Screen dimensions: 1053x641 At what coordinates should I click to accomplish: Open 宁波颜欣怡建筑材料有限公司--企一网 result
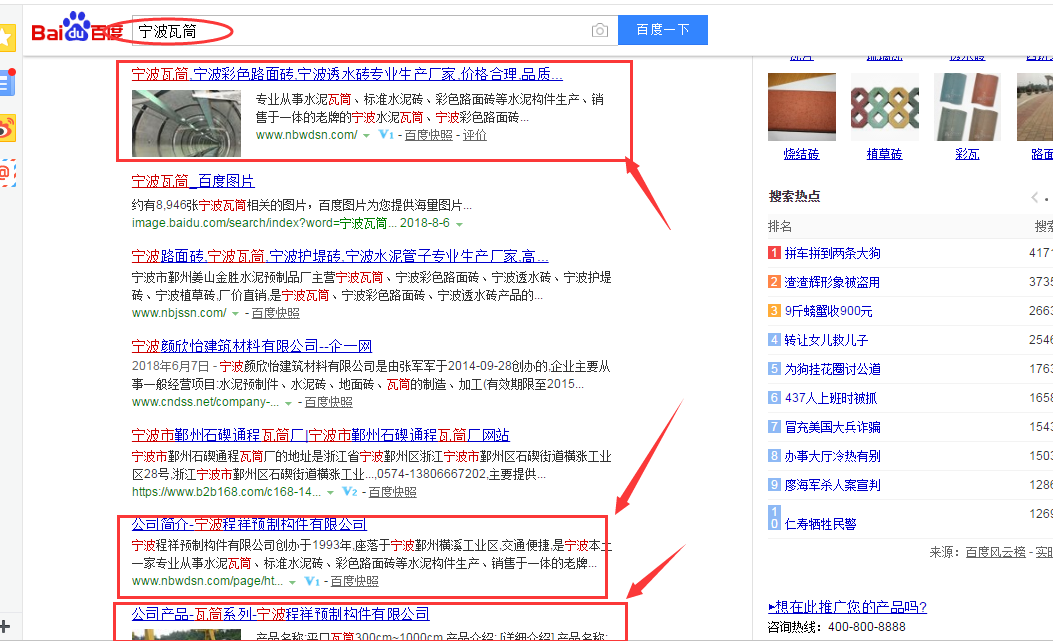pos(252,345)
